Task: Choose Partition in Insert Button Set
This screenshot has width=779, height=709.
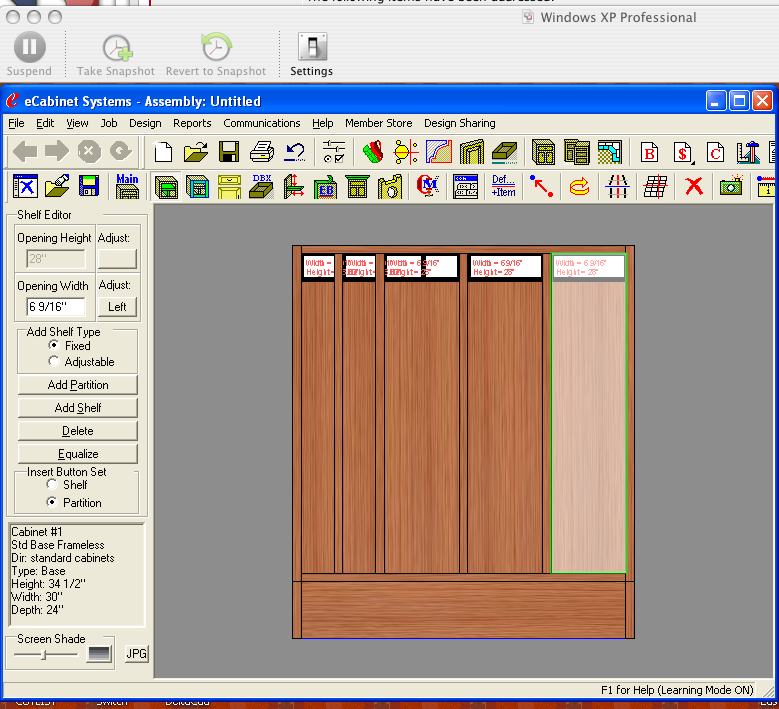Action: tap(51, 502)
